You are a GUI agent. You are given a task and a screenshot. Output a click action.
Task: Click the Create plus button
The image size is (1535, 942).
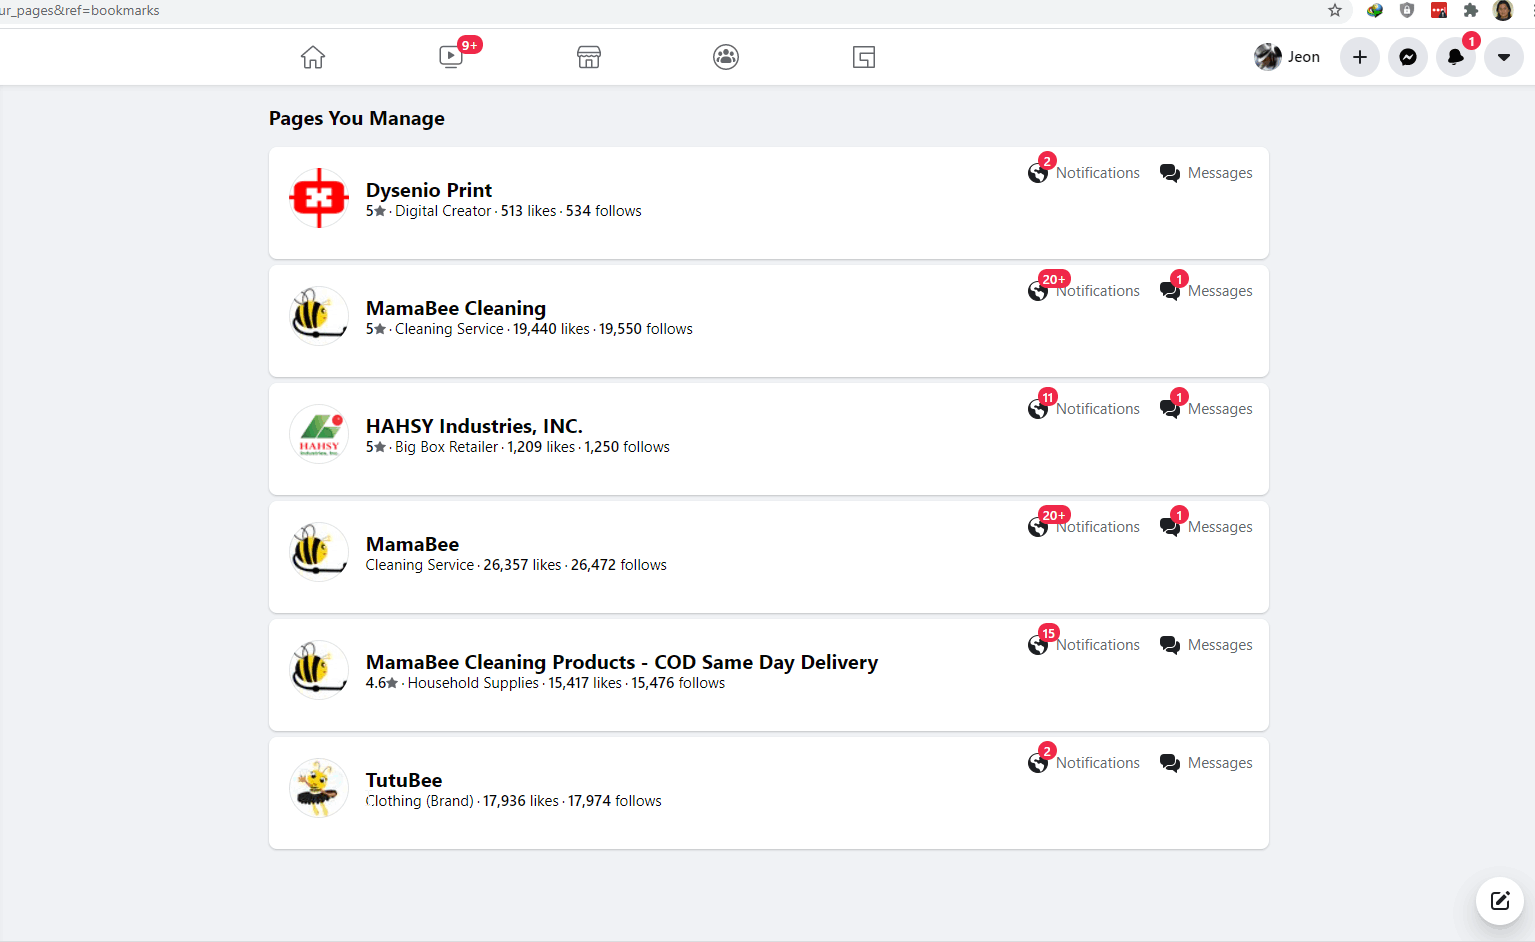[1360, 57]
